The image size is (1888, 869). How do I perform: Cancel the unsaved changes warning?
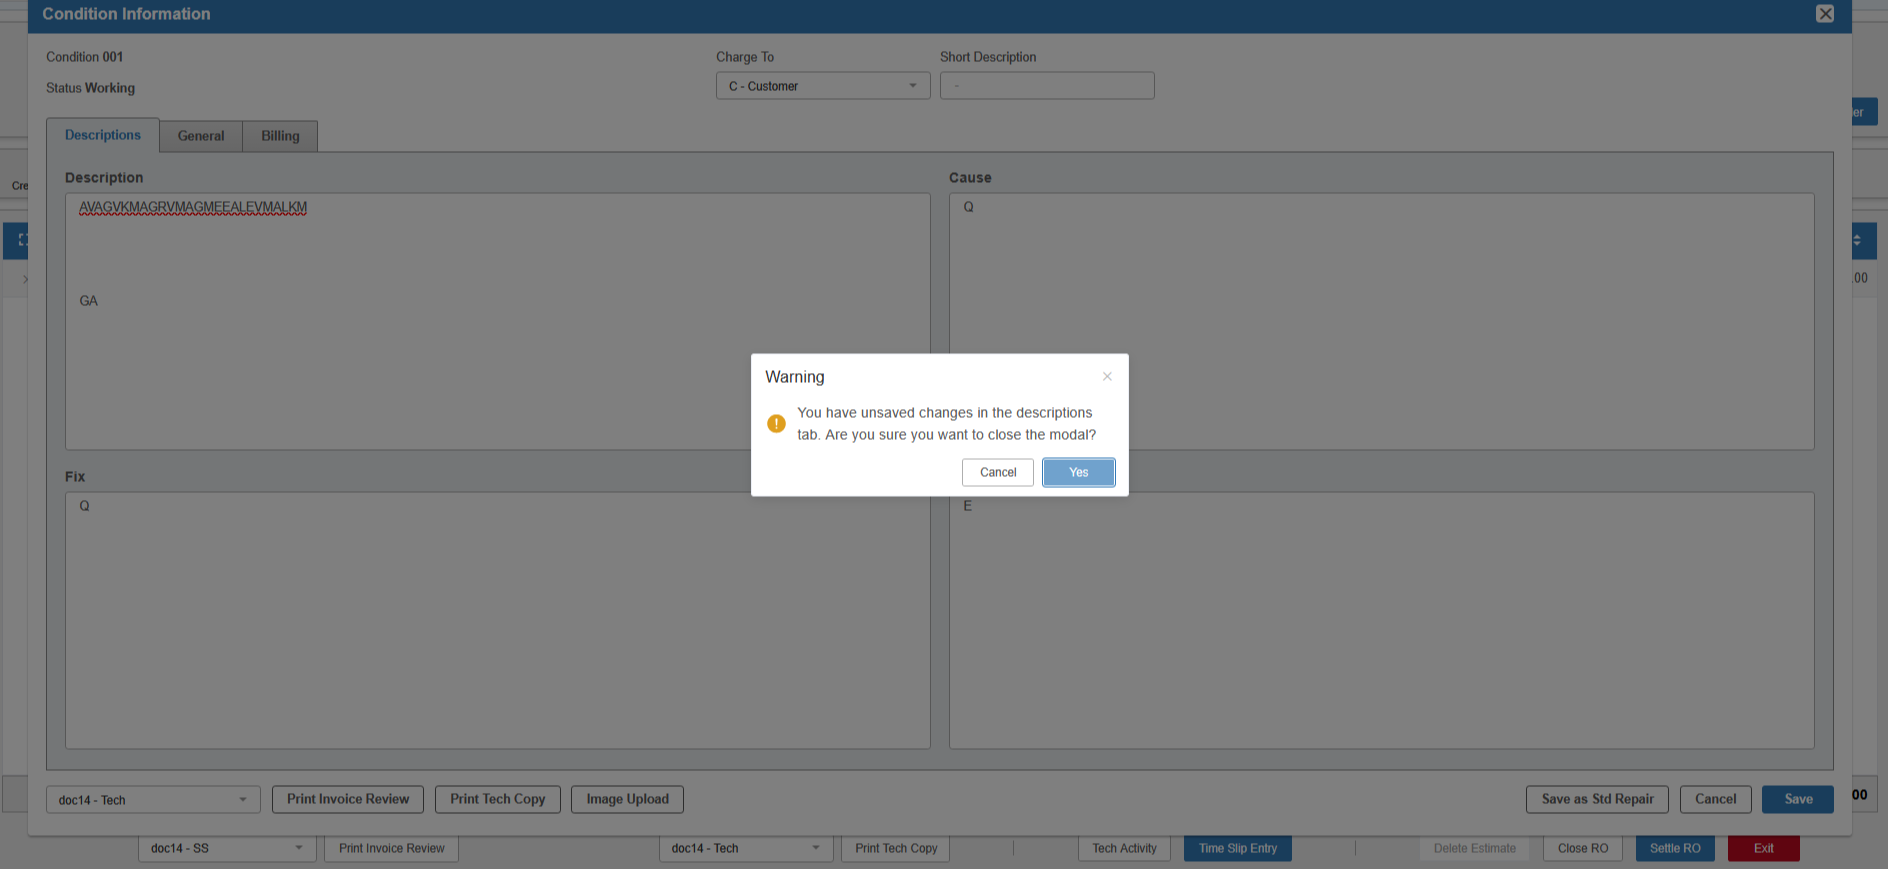[997, 472]
